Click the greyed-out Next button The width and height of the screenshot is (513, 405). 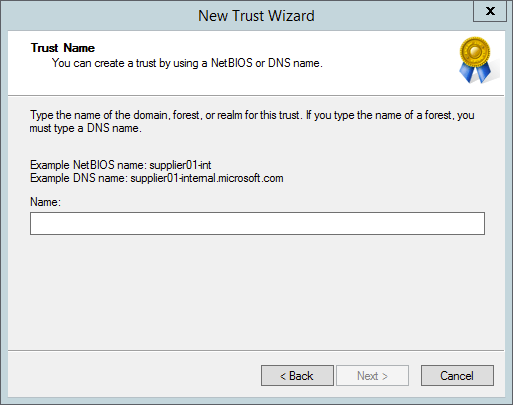tap(372, 375)
